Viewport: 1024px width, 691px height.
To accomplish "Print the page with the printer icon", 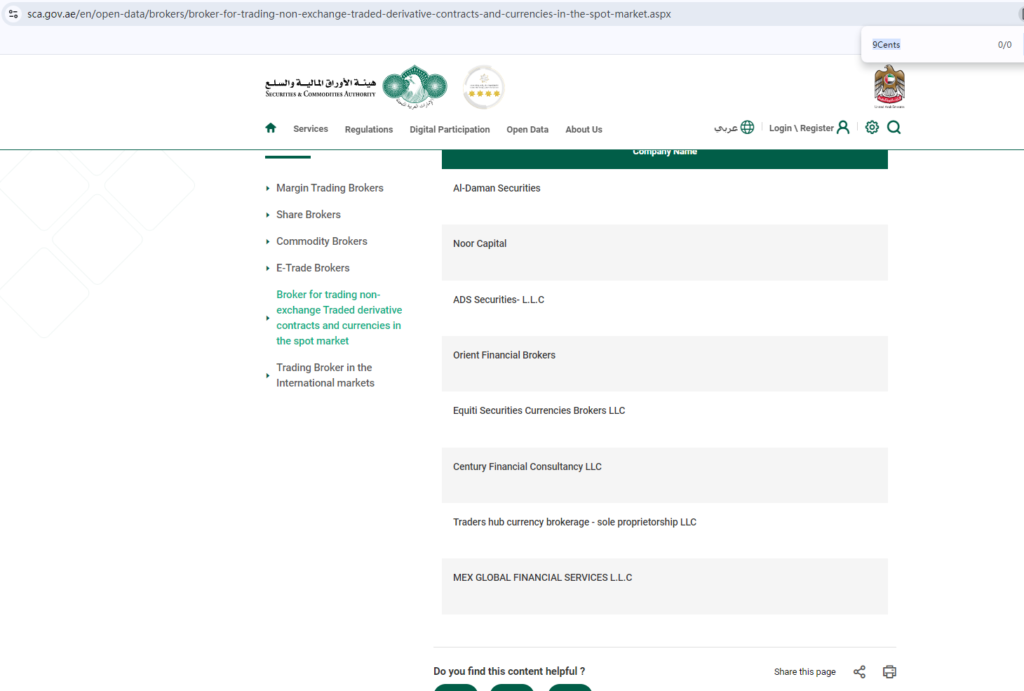I will click(889, 671).
